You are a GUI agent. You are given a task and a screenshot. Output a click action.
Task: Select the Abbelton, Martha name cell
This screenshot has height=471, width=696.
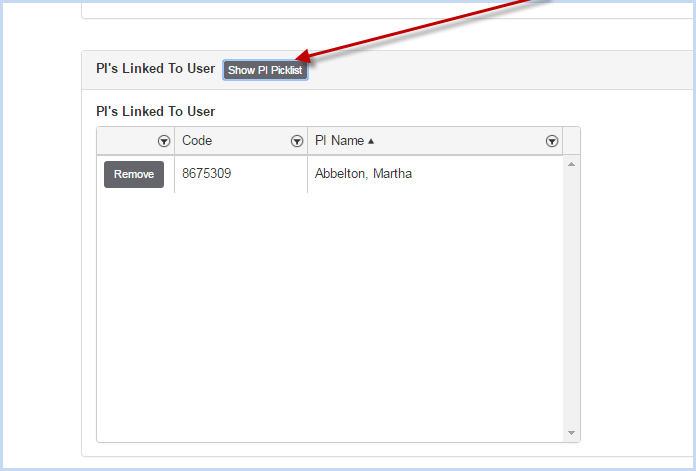(x=435, y=174)
